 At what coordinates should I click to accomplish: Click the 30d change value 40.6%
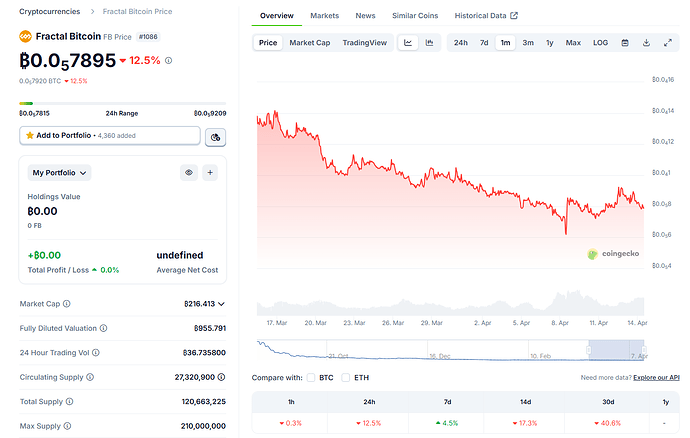tap(608, 423)
